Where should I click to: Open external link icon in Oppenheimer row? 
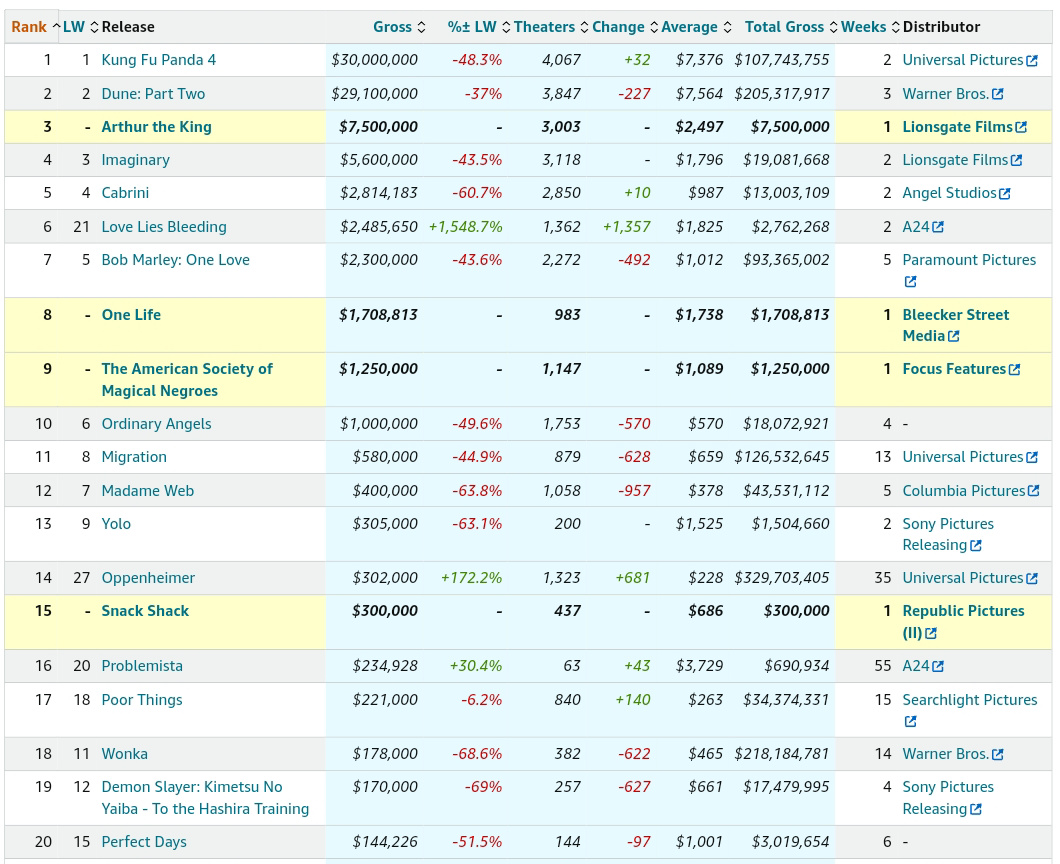point(1032,579)
